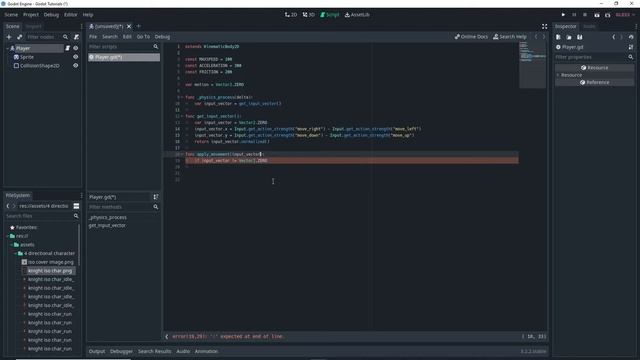Add a new child node
Viewport: 640px width, 360px height.
[9, 37]
